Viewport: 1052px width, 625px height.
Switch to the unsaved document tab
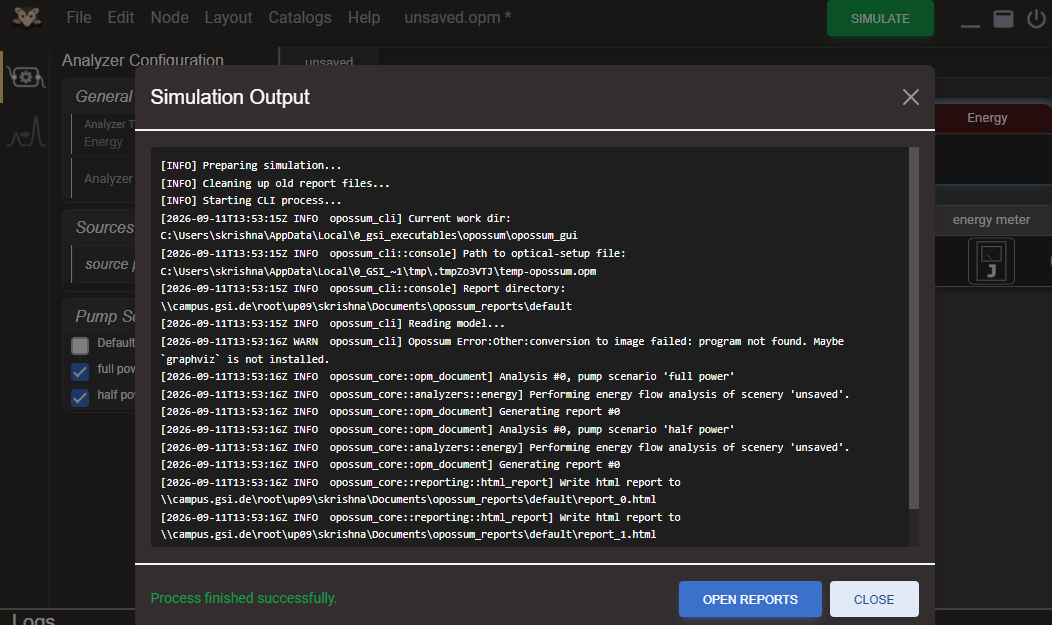[329, 61]
